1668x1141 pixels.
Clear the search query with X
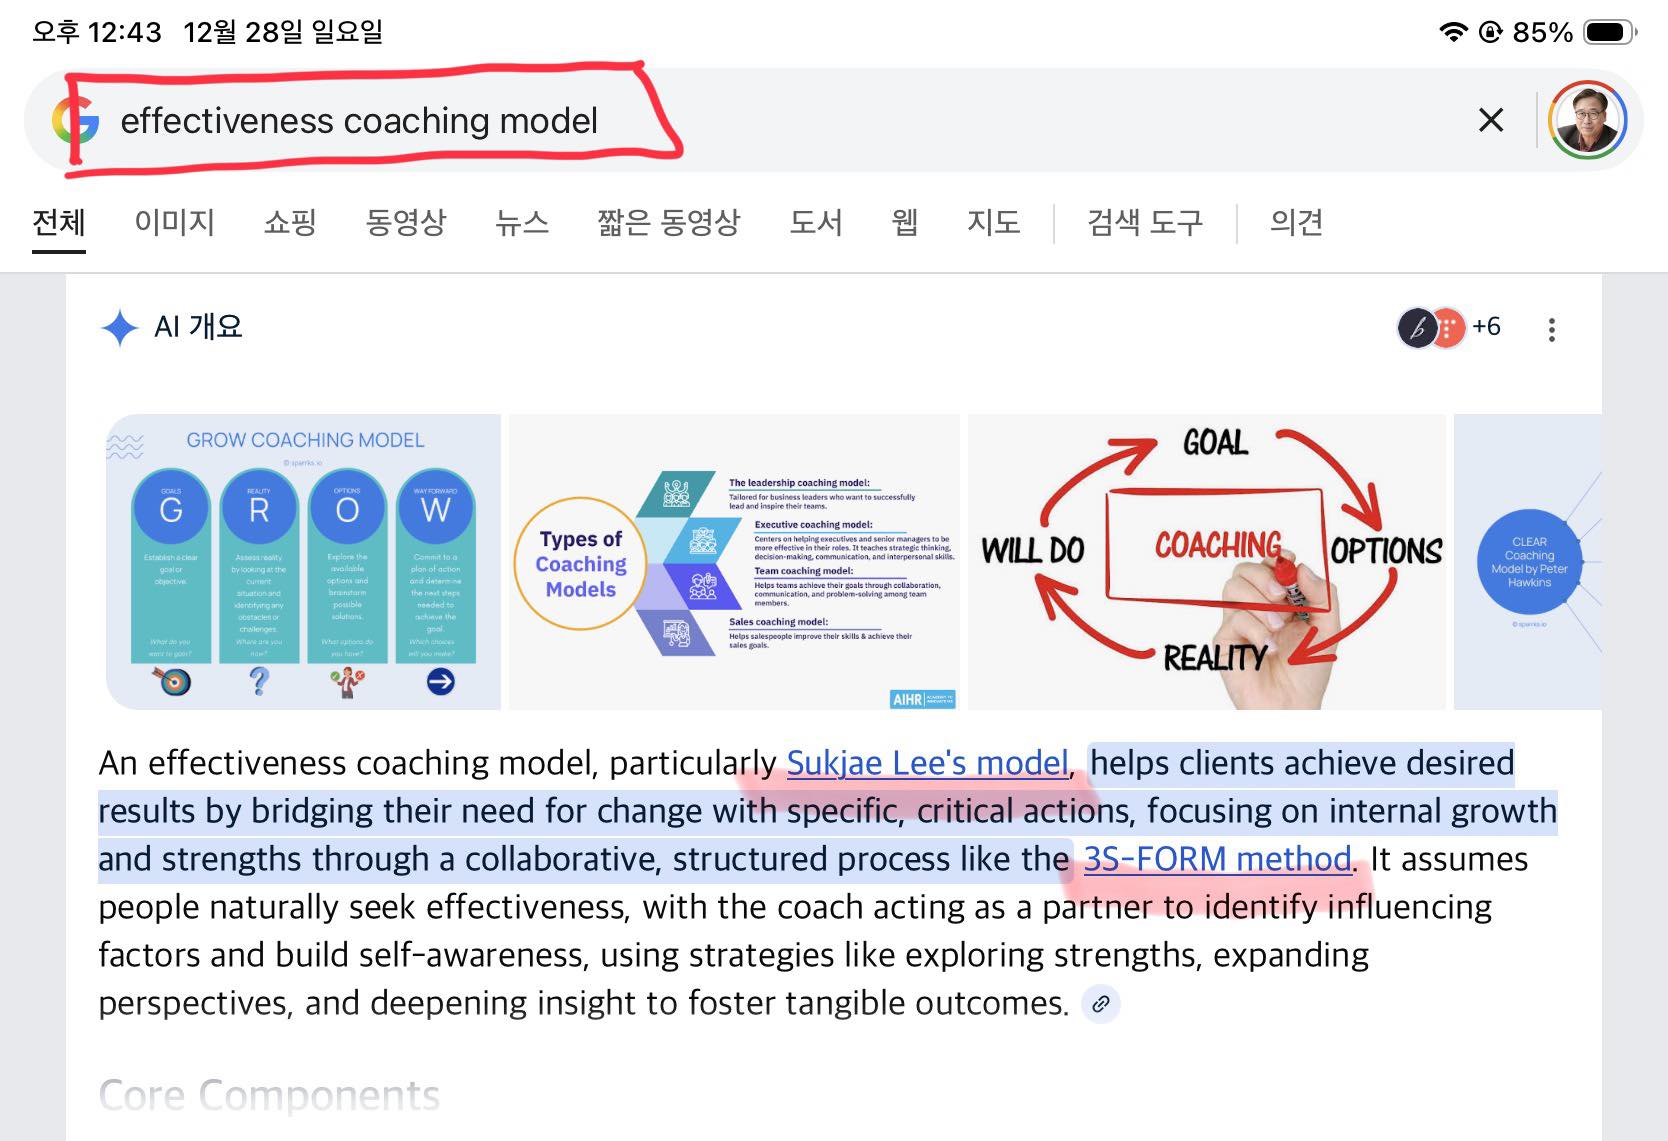tap(1490, 120)
